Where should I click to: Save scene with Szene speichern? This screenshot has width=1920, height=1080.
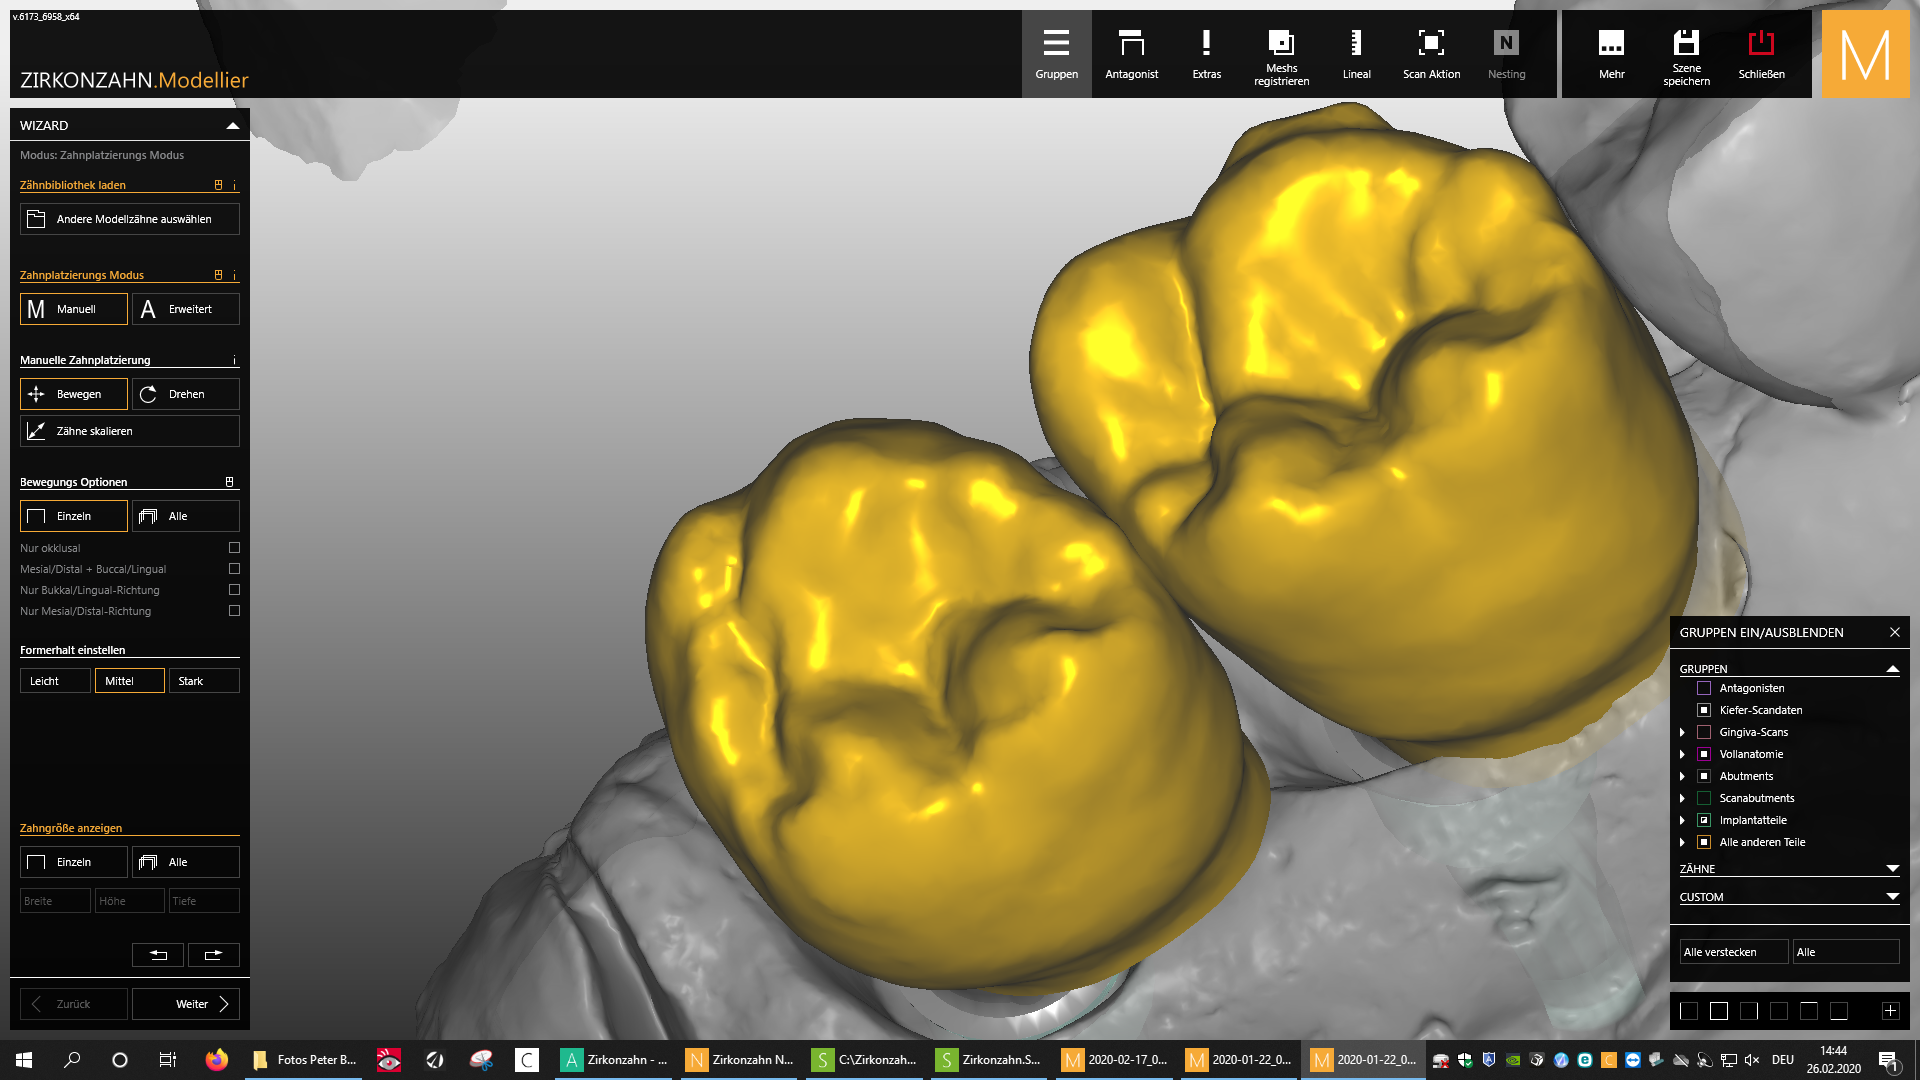[1686, 54]
